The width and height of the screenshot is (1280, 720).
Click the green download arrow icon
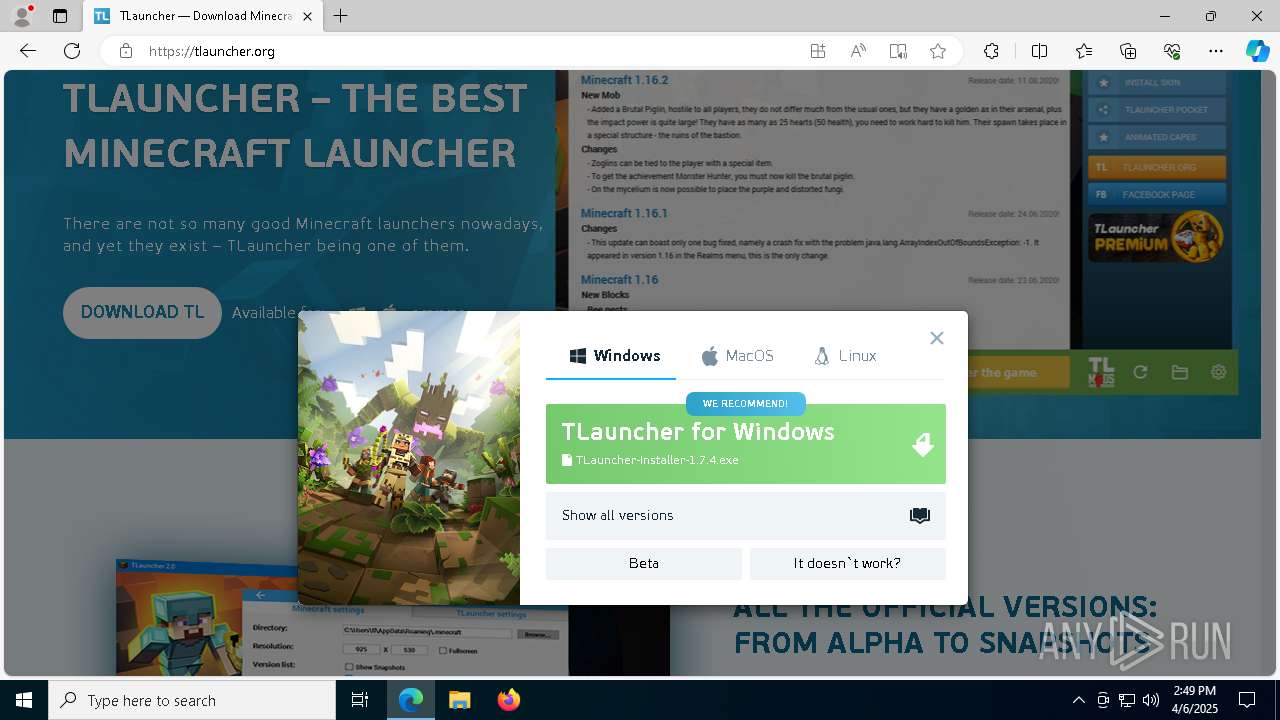pyautogui.click(x=923, y=444)
